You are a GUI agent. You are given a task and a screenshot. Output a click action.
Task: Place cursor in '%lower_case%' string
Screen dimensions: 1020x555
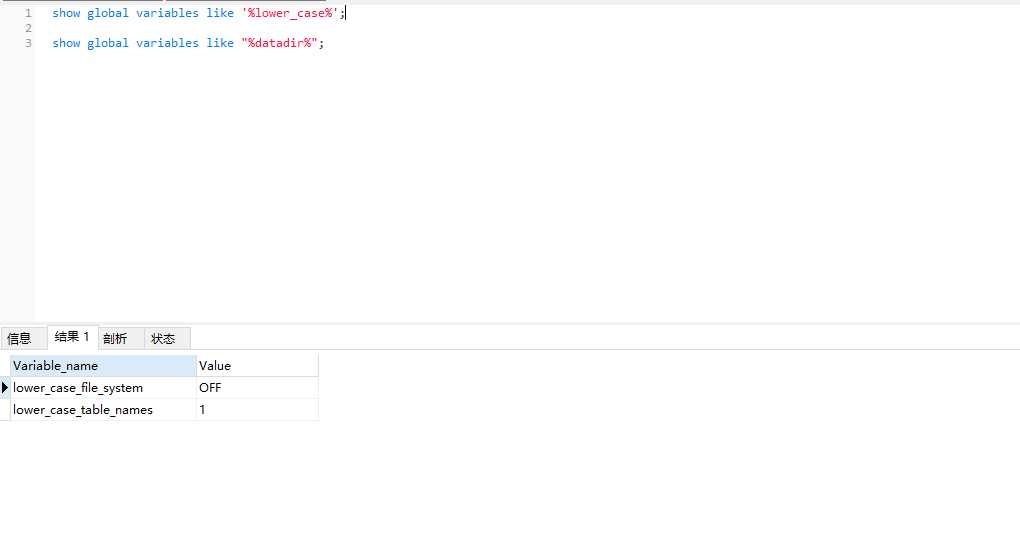point(289,13)
